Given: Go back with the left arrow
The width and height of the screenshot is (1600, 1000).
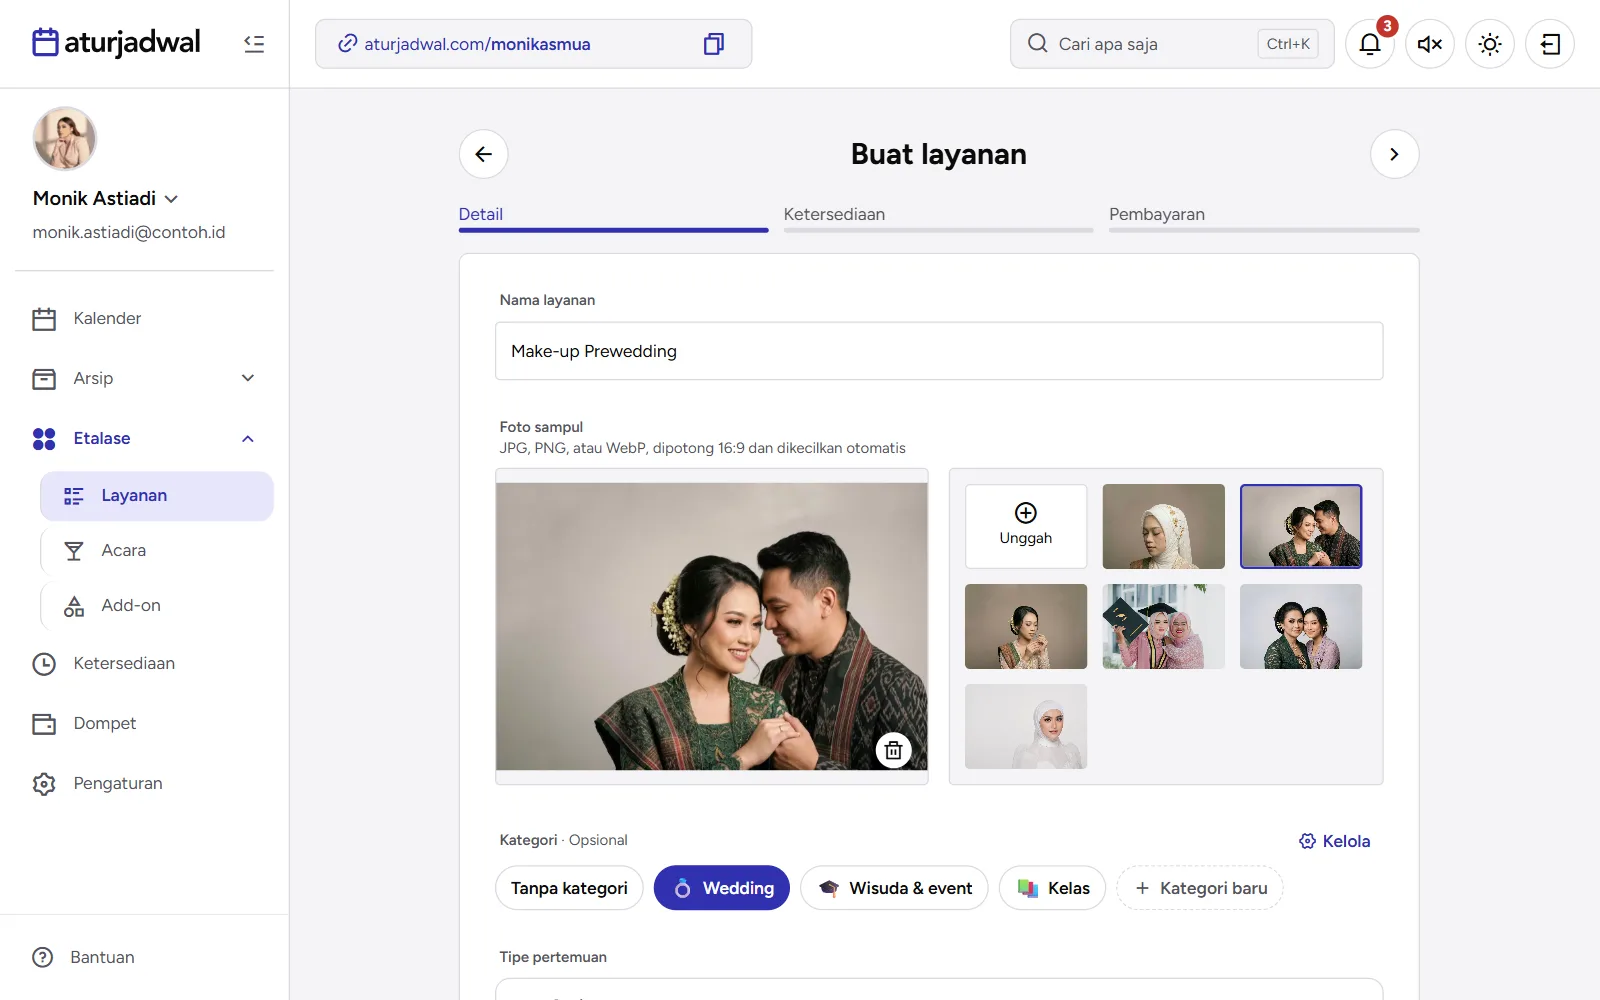Looking at the screenshot, I should (484, 154).
